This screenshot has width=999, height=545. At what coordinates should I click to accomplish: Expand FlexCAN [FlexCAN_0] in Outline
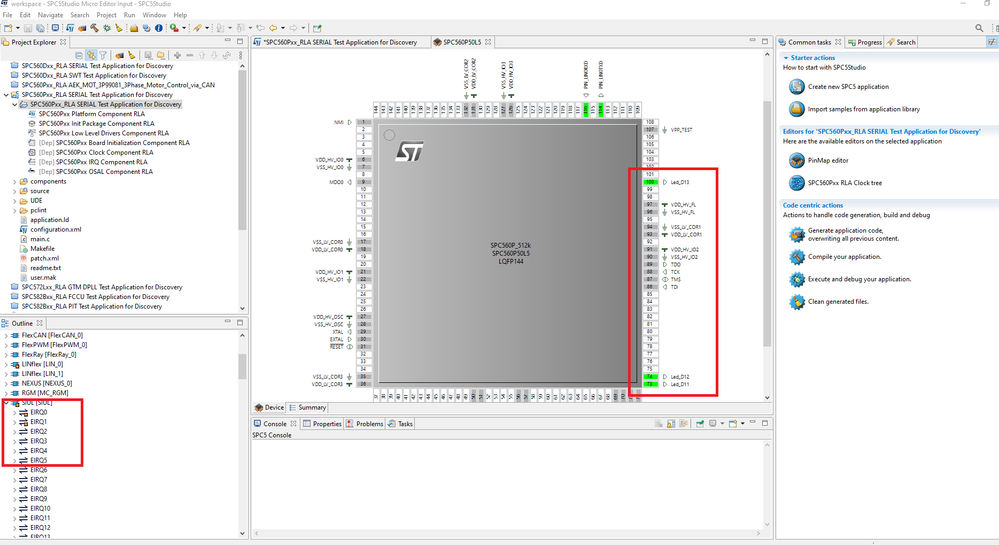click(6, 335)
